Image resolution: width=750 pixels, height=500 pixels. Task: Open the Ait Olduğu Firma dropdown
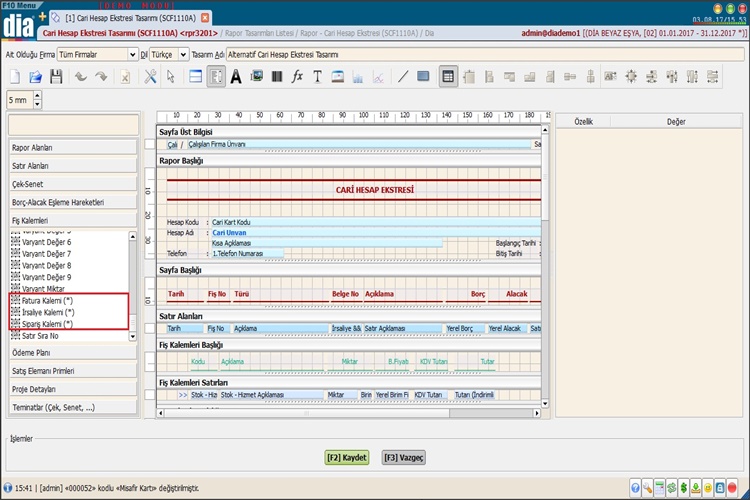[x=132, y=55]
